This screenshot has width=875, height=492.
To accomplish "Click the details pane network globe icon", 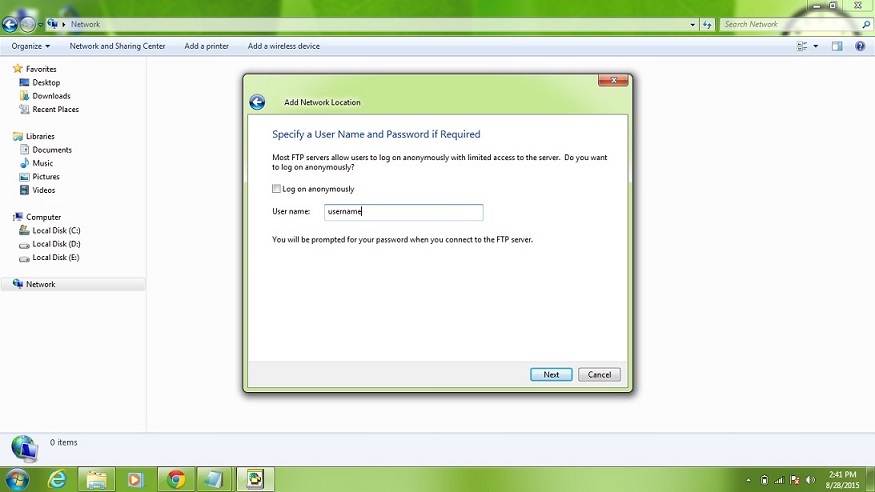I will point(25,448).
